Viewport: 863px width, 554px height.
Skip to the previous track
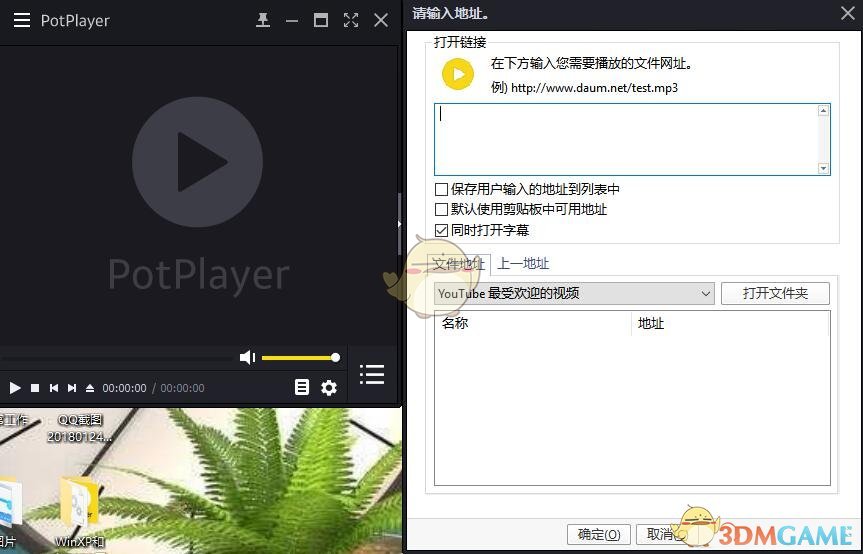[53, 388]
